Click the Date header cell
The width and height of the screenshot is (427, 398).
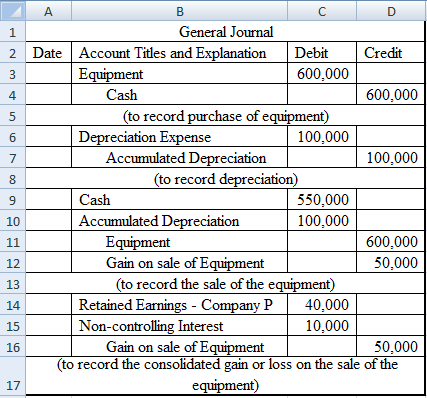tap(48, 53)
